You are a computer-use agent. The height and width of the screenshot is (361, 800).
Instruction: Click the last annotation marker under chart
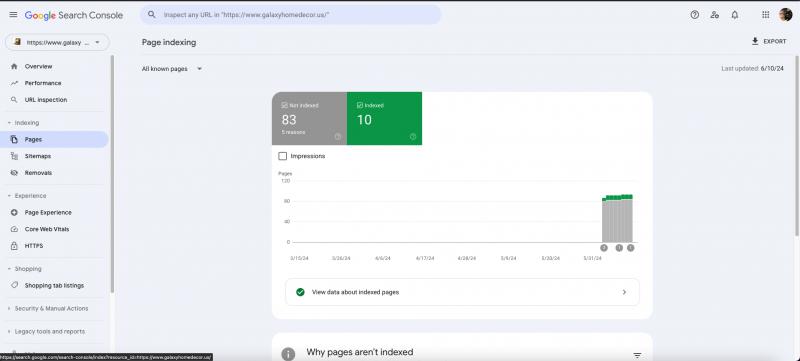[631, 248]
